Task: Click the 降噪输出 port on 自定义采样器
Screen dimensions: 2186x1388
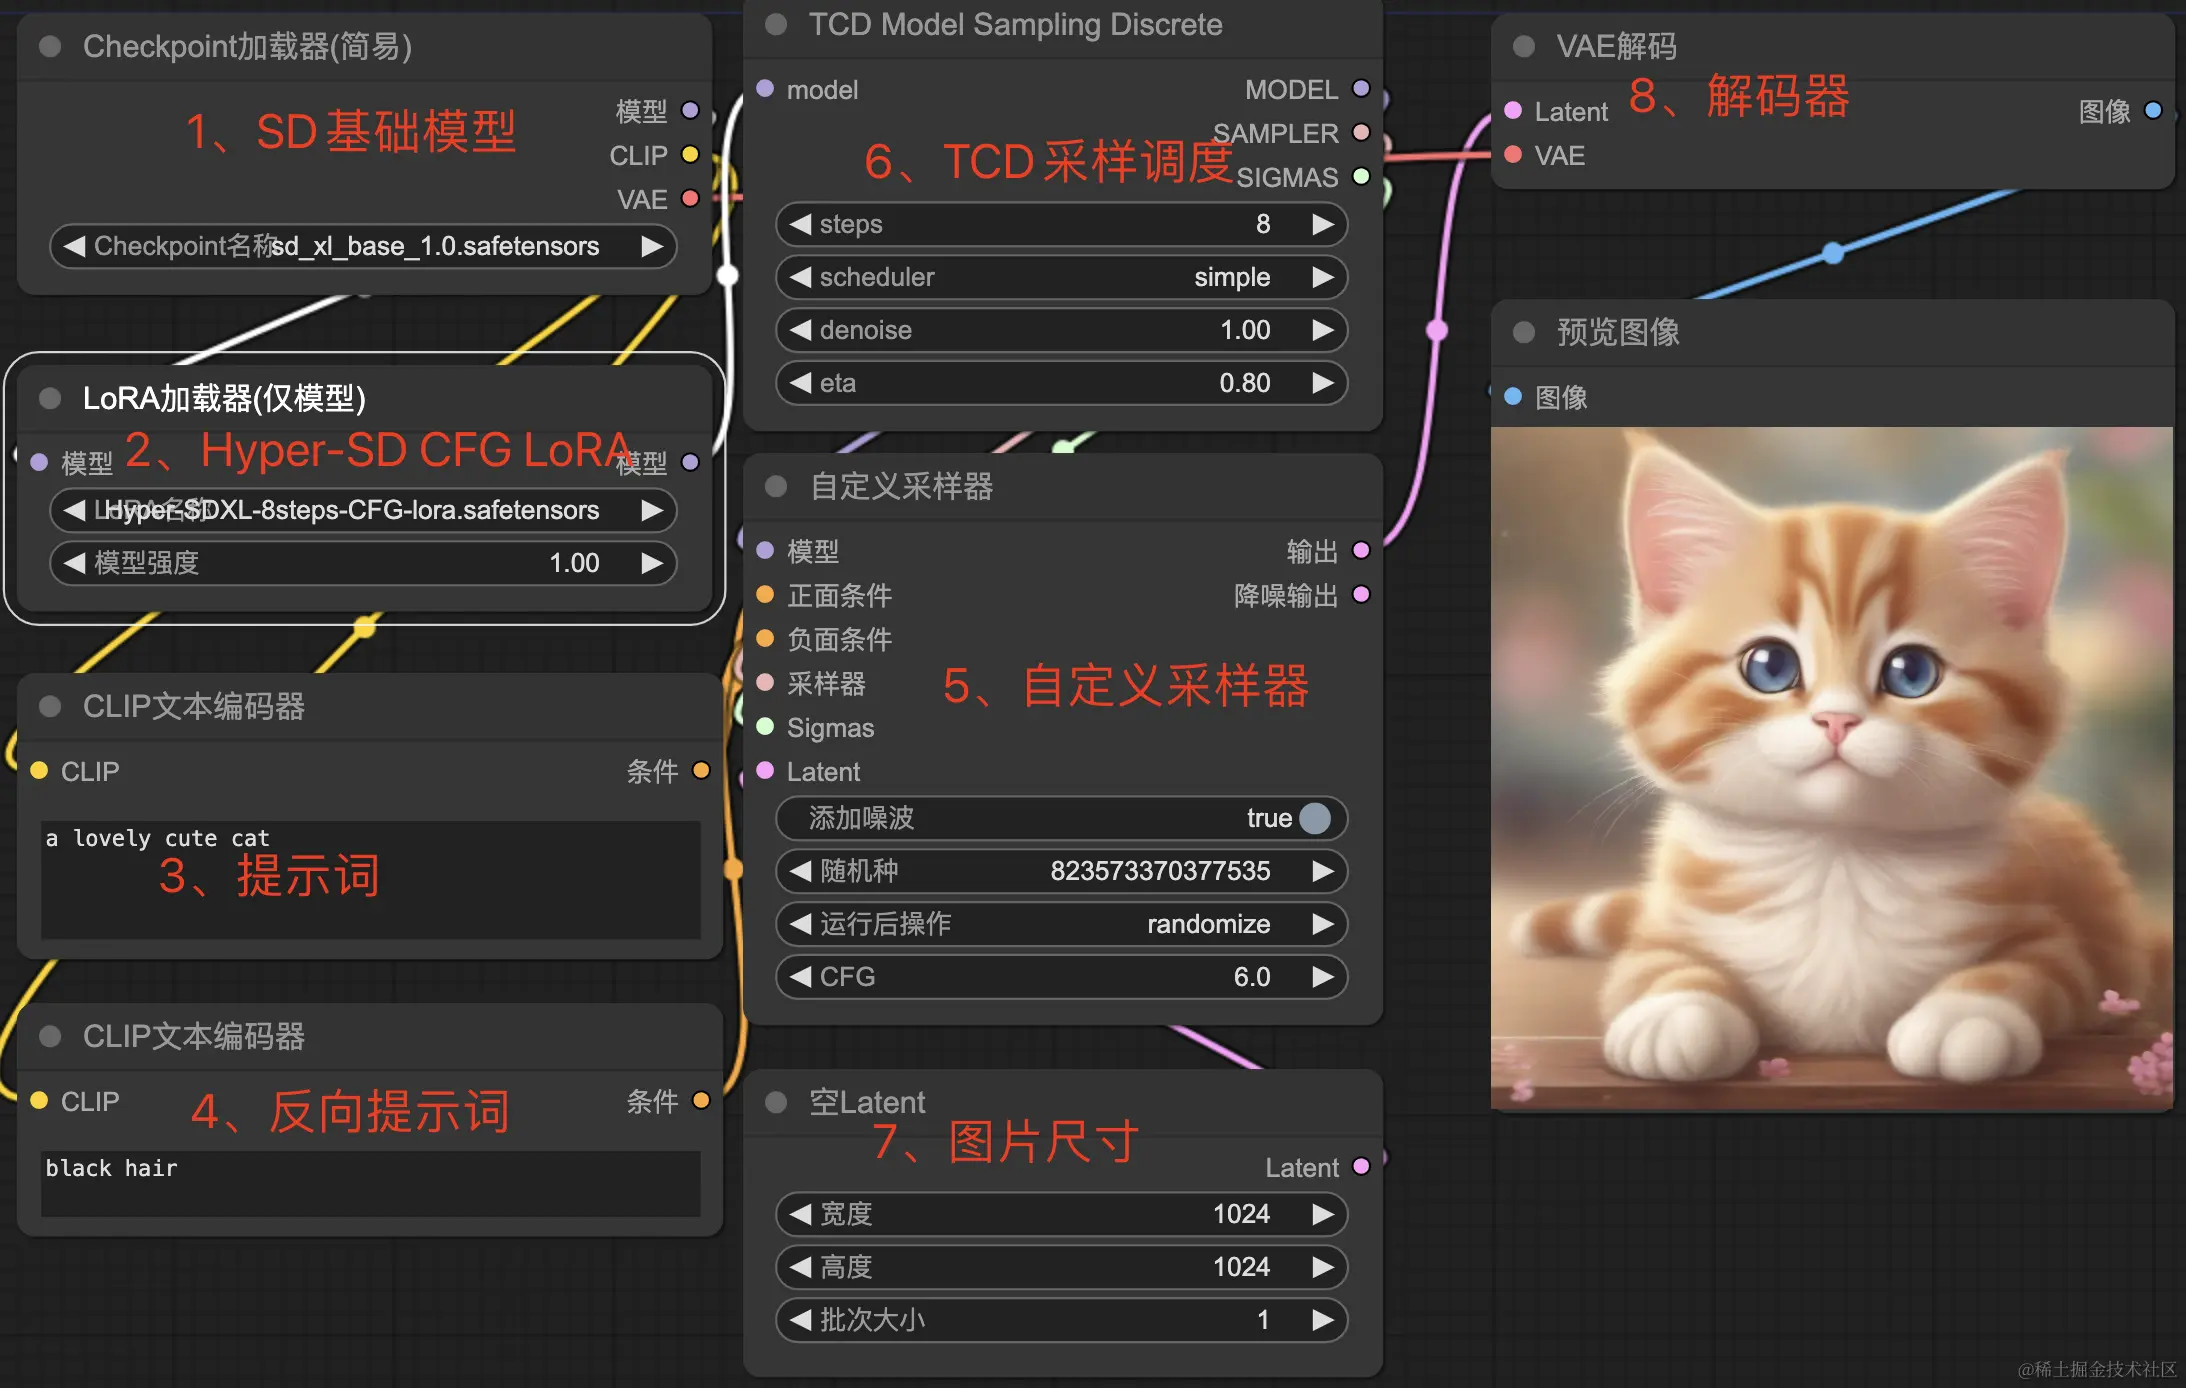Action: click(1361, 595)
